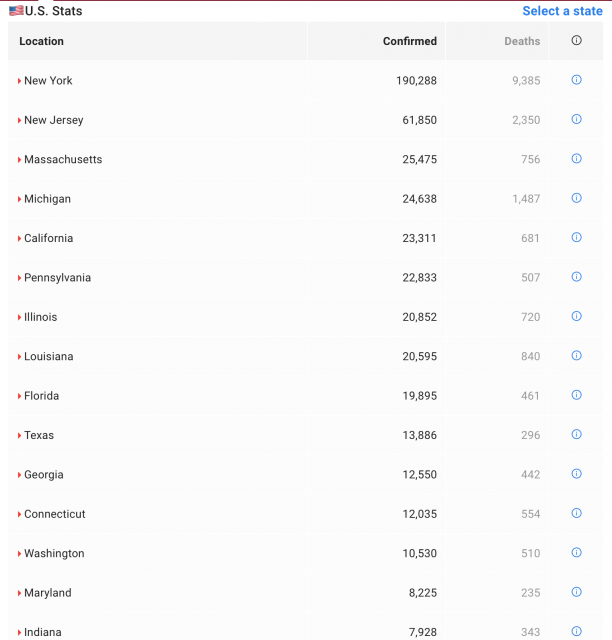This screenshot has height=640, width=612.
Task: Click Massachusetts row info icon
Action: pyautogui.click(x=576, y=159)
